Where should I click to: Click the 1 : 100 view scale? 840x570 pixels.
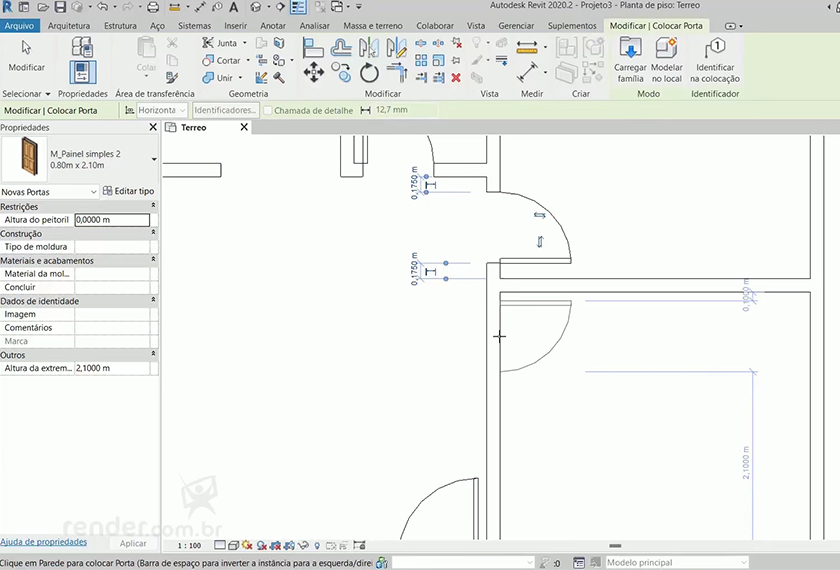point(189,546)
